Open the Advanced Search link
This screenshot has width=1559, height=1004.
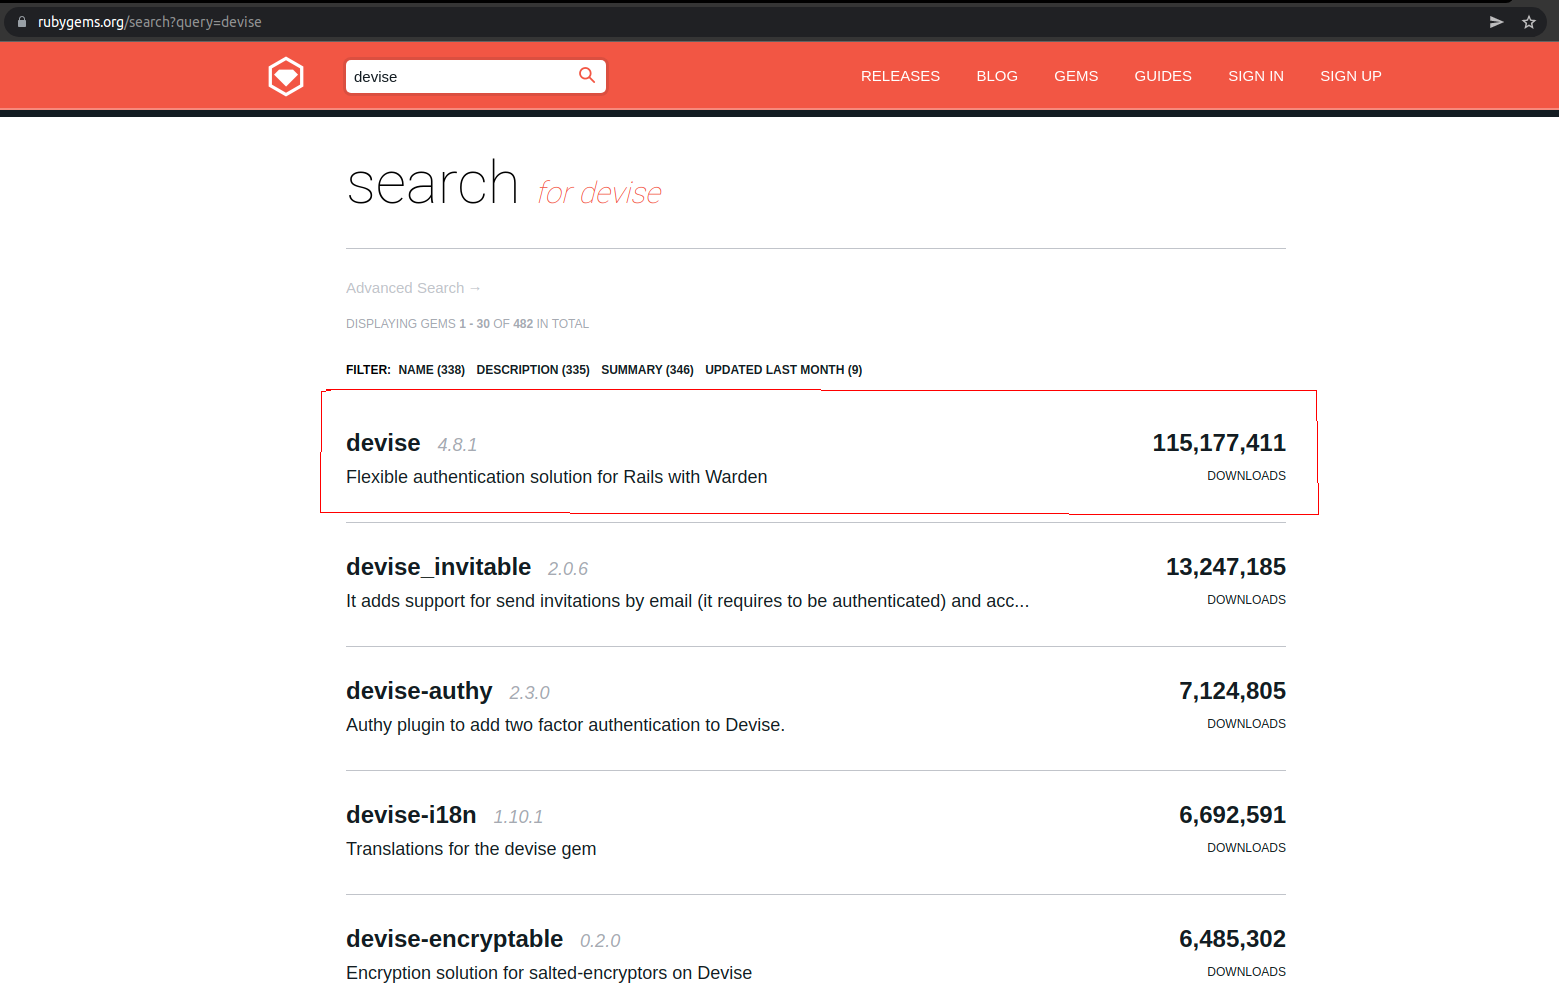click(414, 288)
